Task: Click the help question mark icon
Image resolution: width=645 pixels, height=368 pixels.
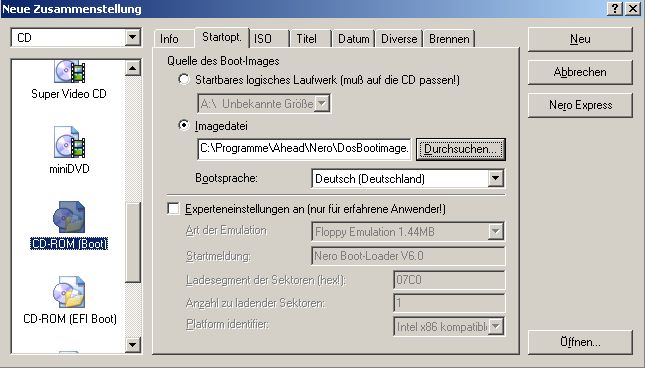Action: click(x=615, y=9)
